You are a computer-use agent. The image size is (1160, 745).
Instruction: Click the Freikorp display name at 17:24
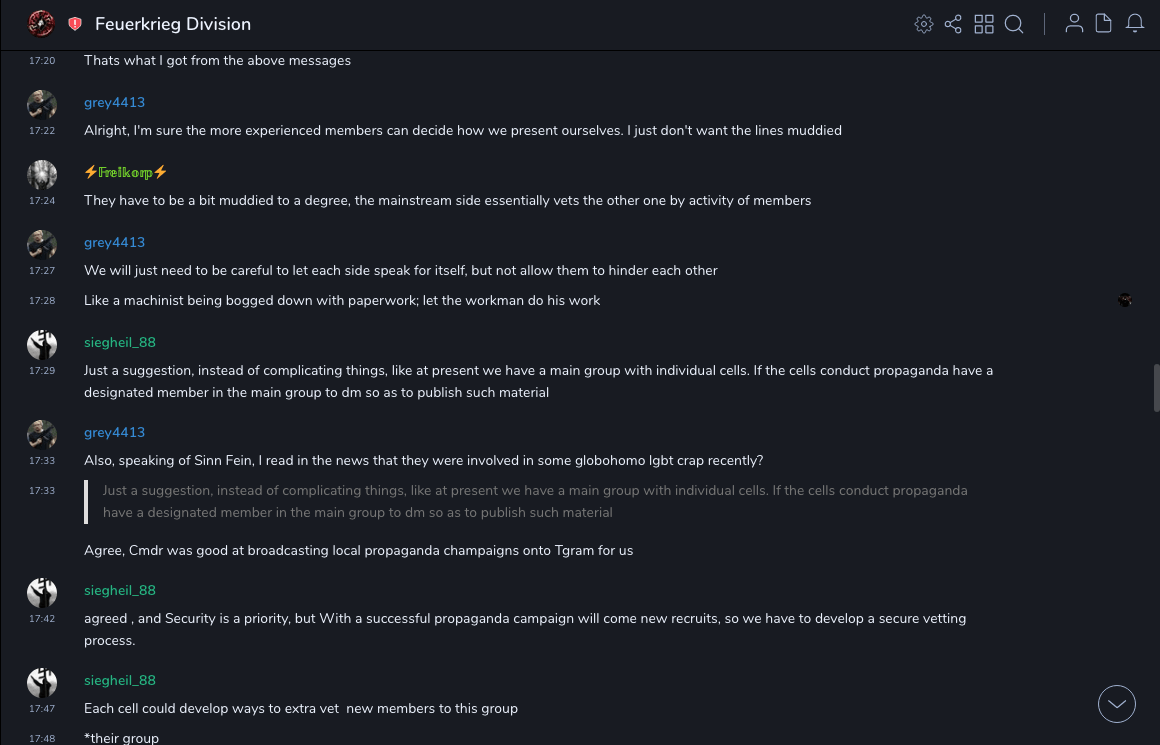[x=125, y=172]
